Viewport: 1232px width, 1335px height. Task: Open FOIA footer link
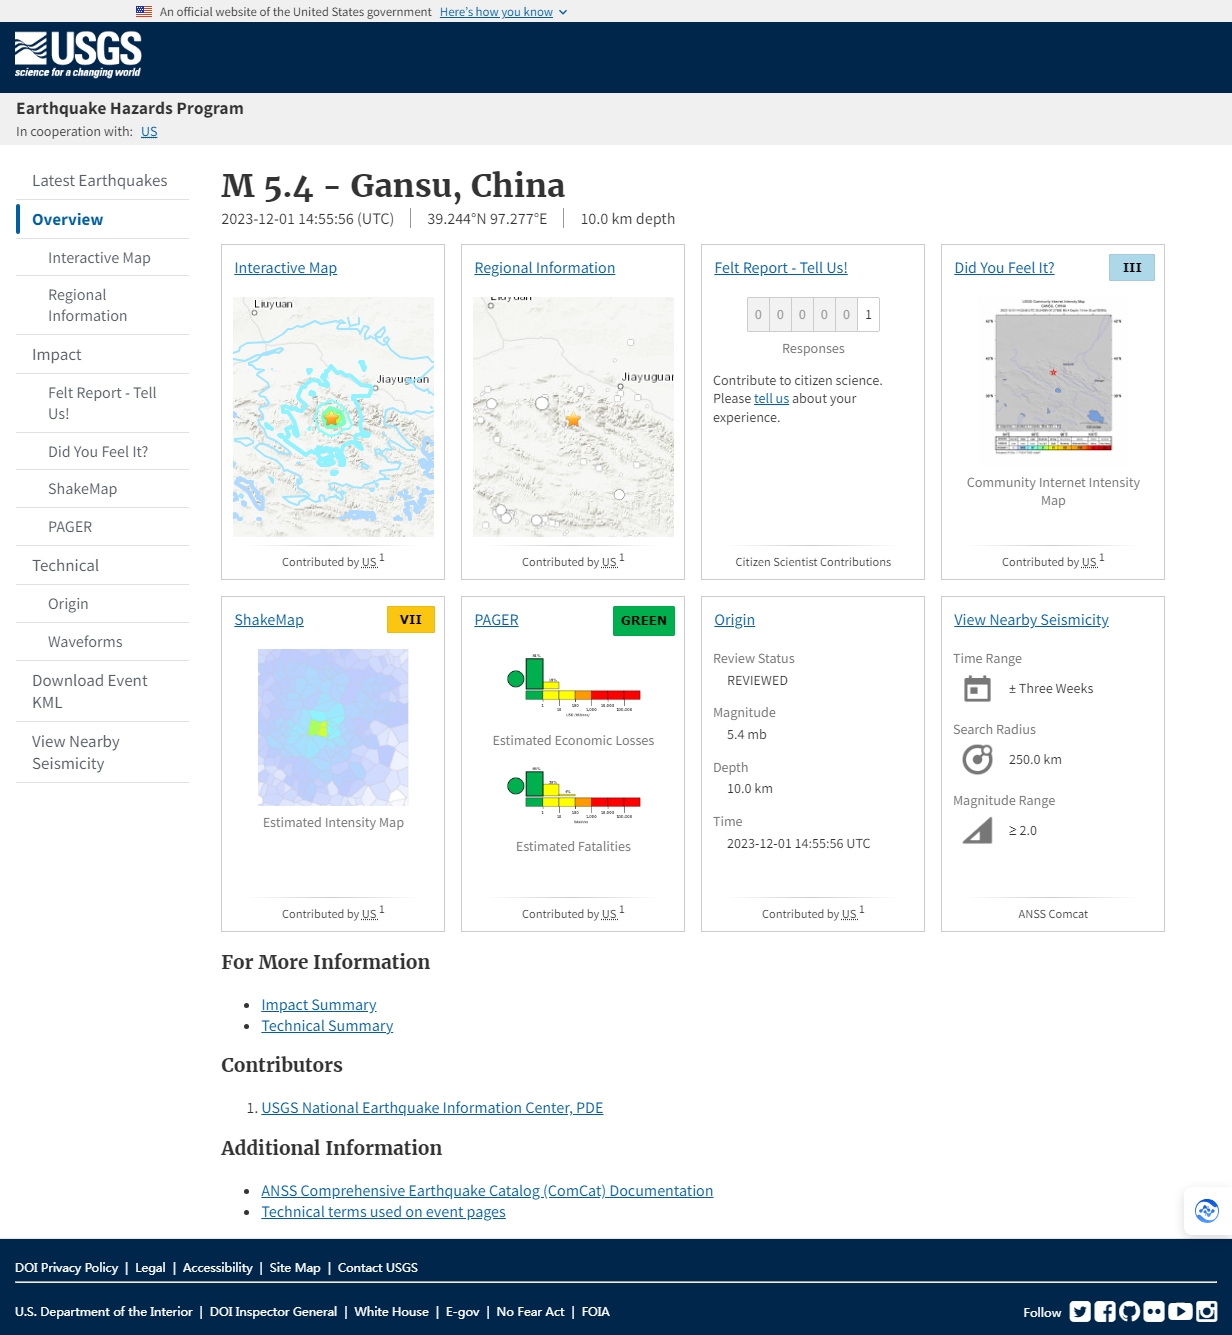point(595,1311)
